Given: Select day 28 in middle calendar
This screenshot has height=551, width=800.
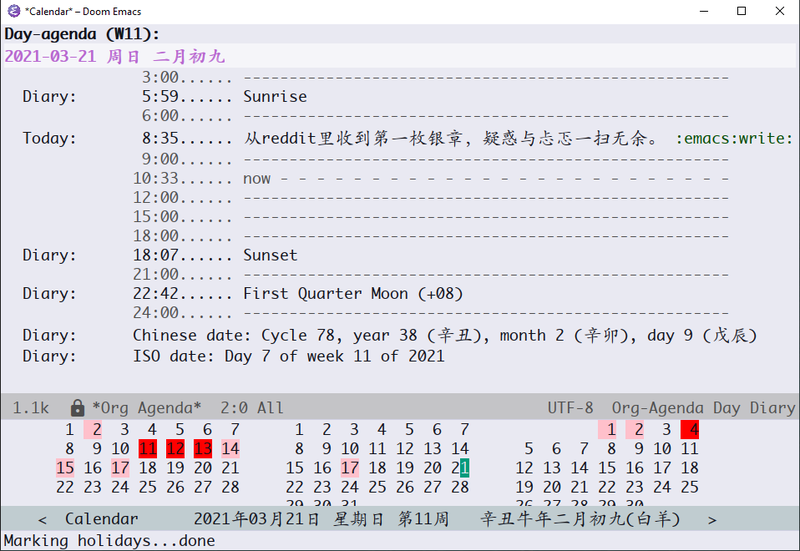Looking at the screenshot, I should (x=460, y=487).
